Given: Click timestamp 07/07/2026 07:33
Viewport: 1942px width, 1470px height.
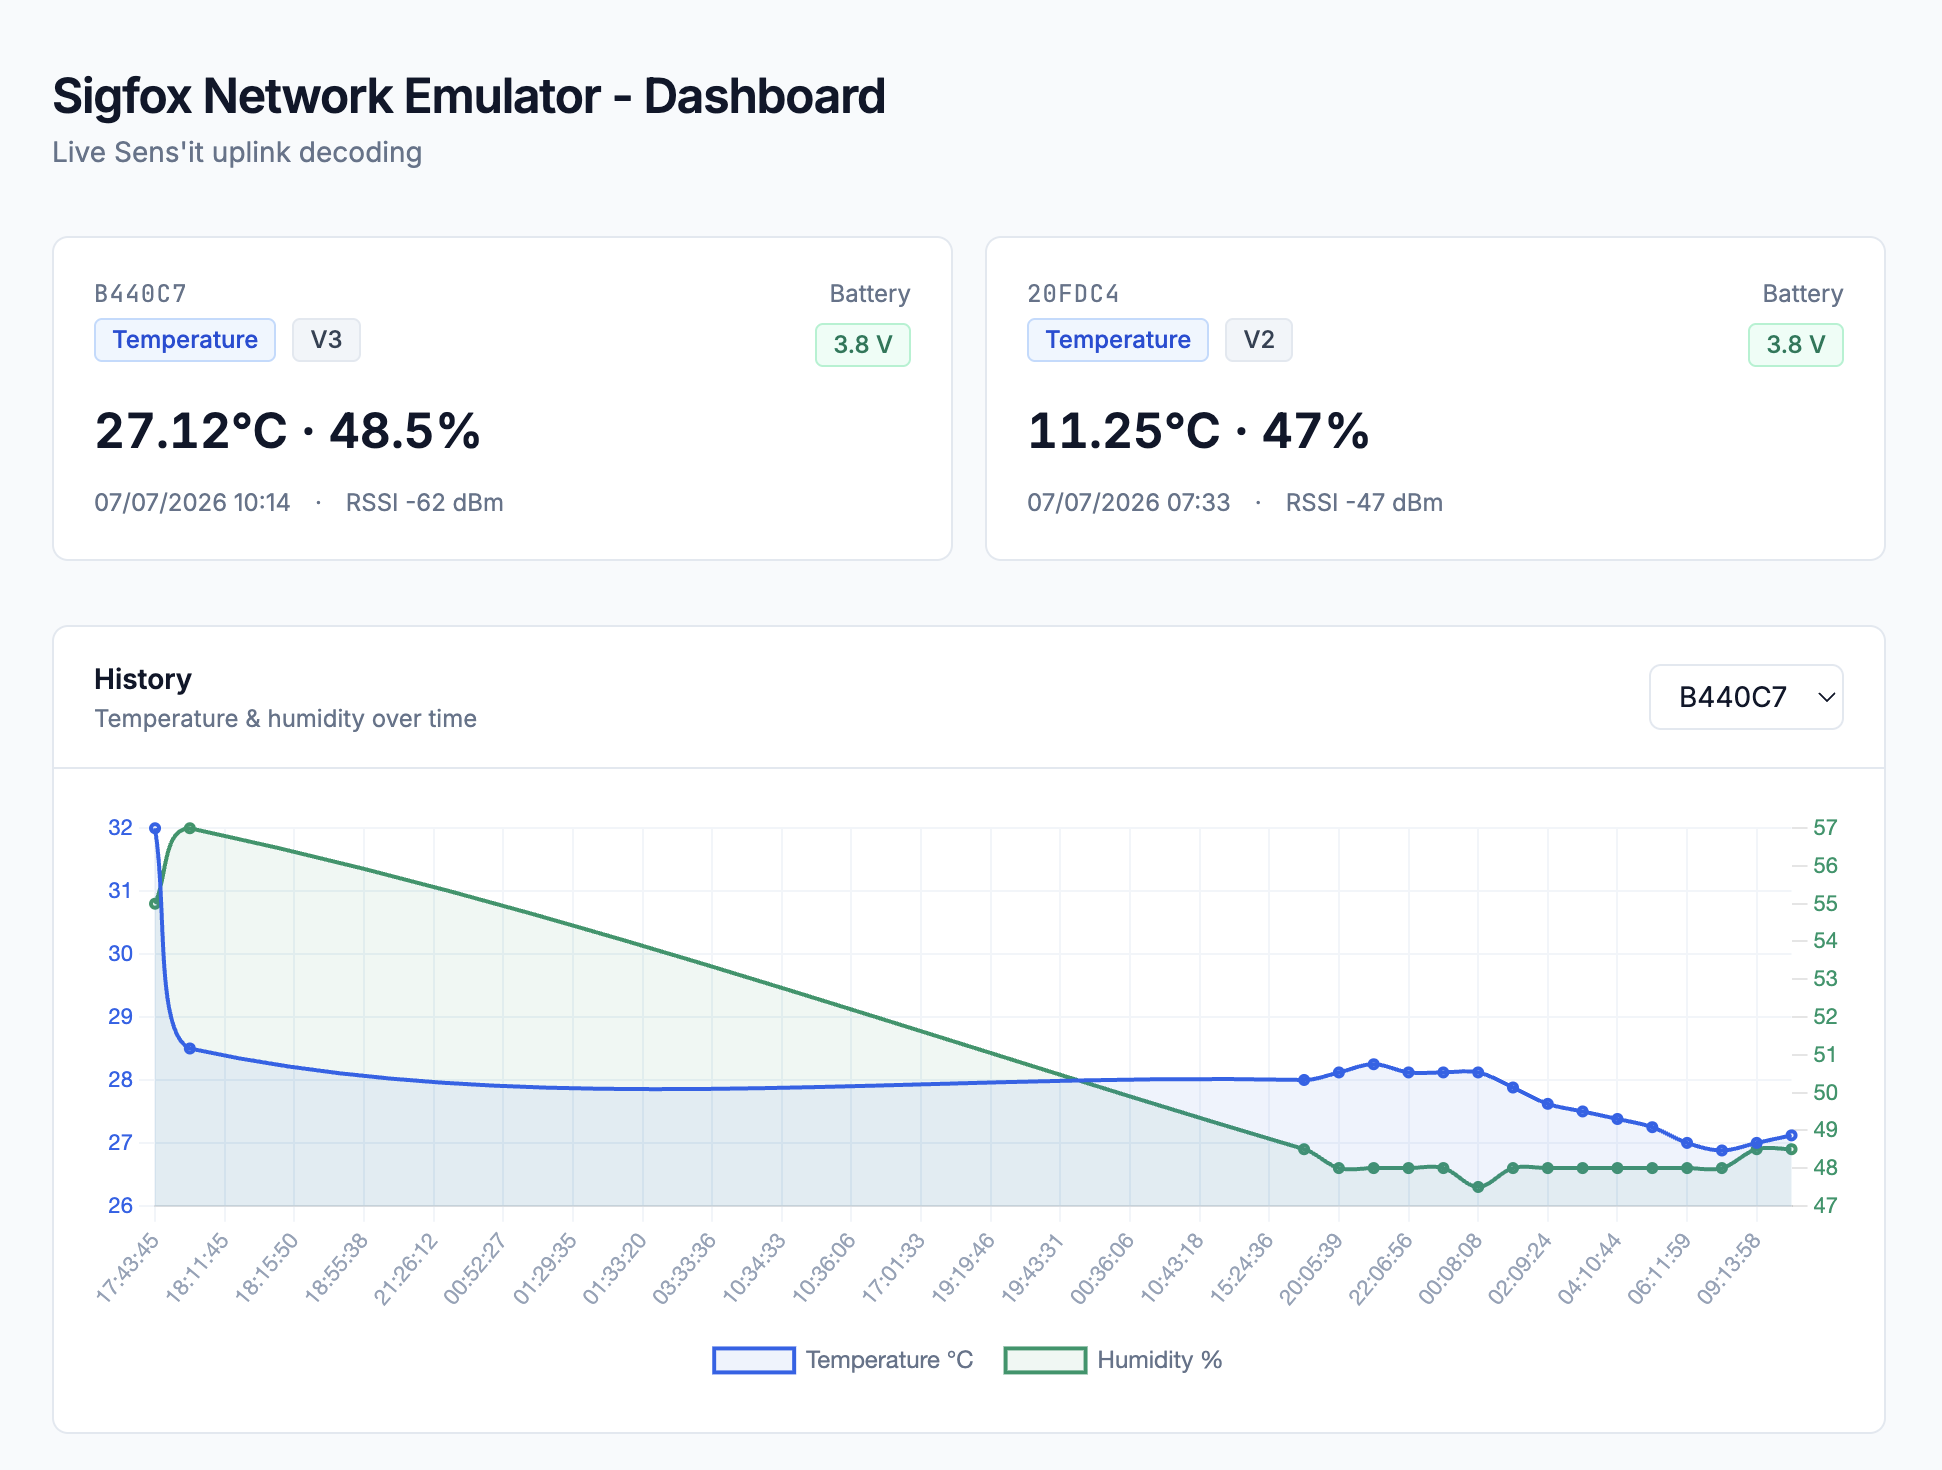Looking at the screenshot, I should [1128, 503].
